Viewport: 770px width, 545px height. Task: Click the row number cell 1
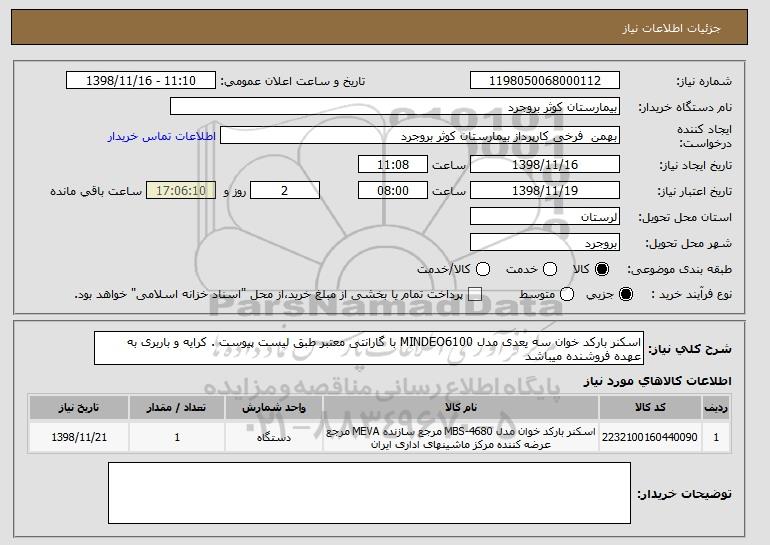[716, 437]
